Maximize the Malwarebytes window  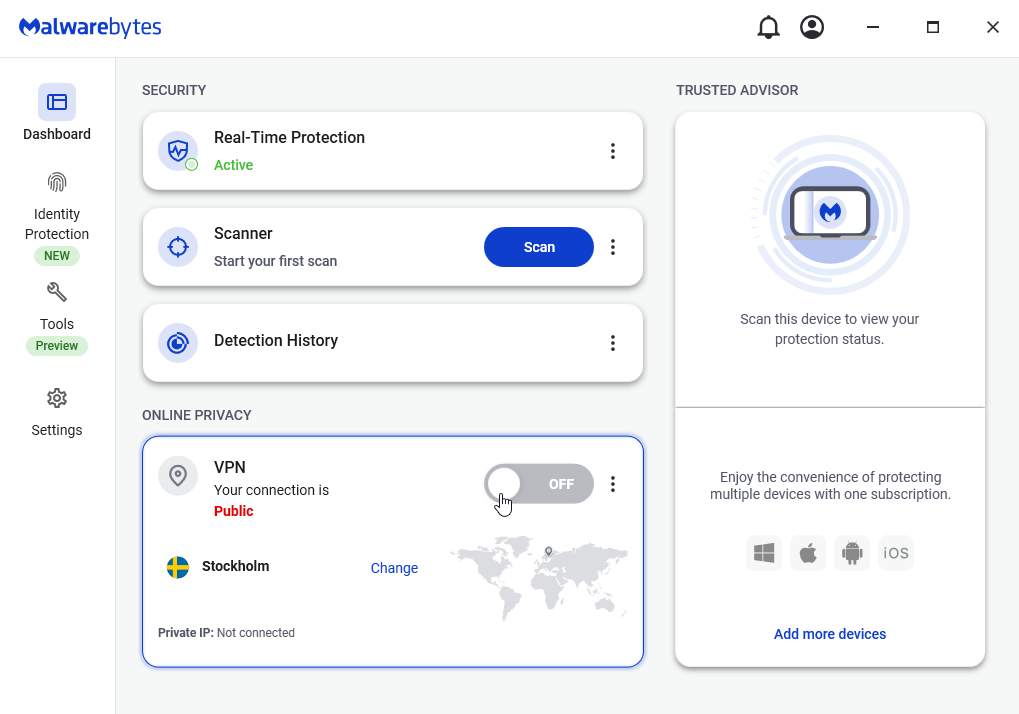click(x=933, y=27)
